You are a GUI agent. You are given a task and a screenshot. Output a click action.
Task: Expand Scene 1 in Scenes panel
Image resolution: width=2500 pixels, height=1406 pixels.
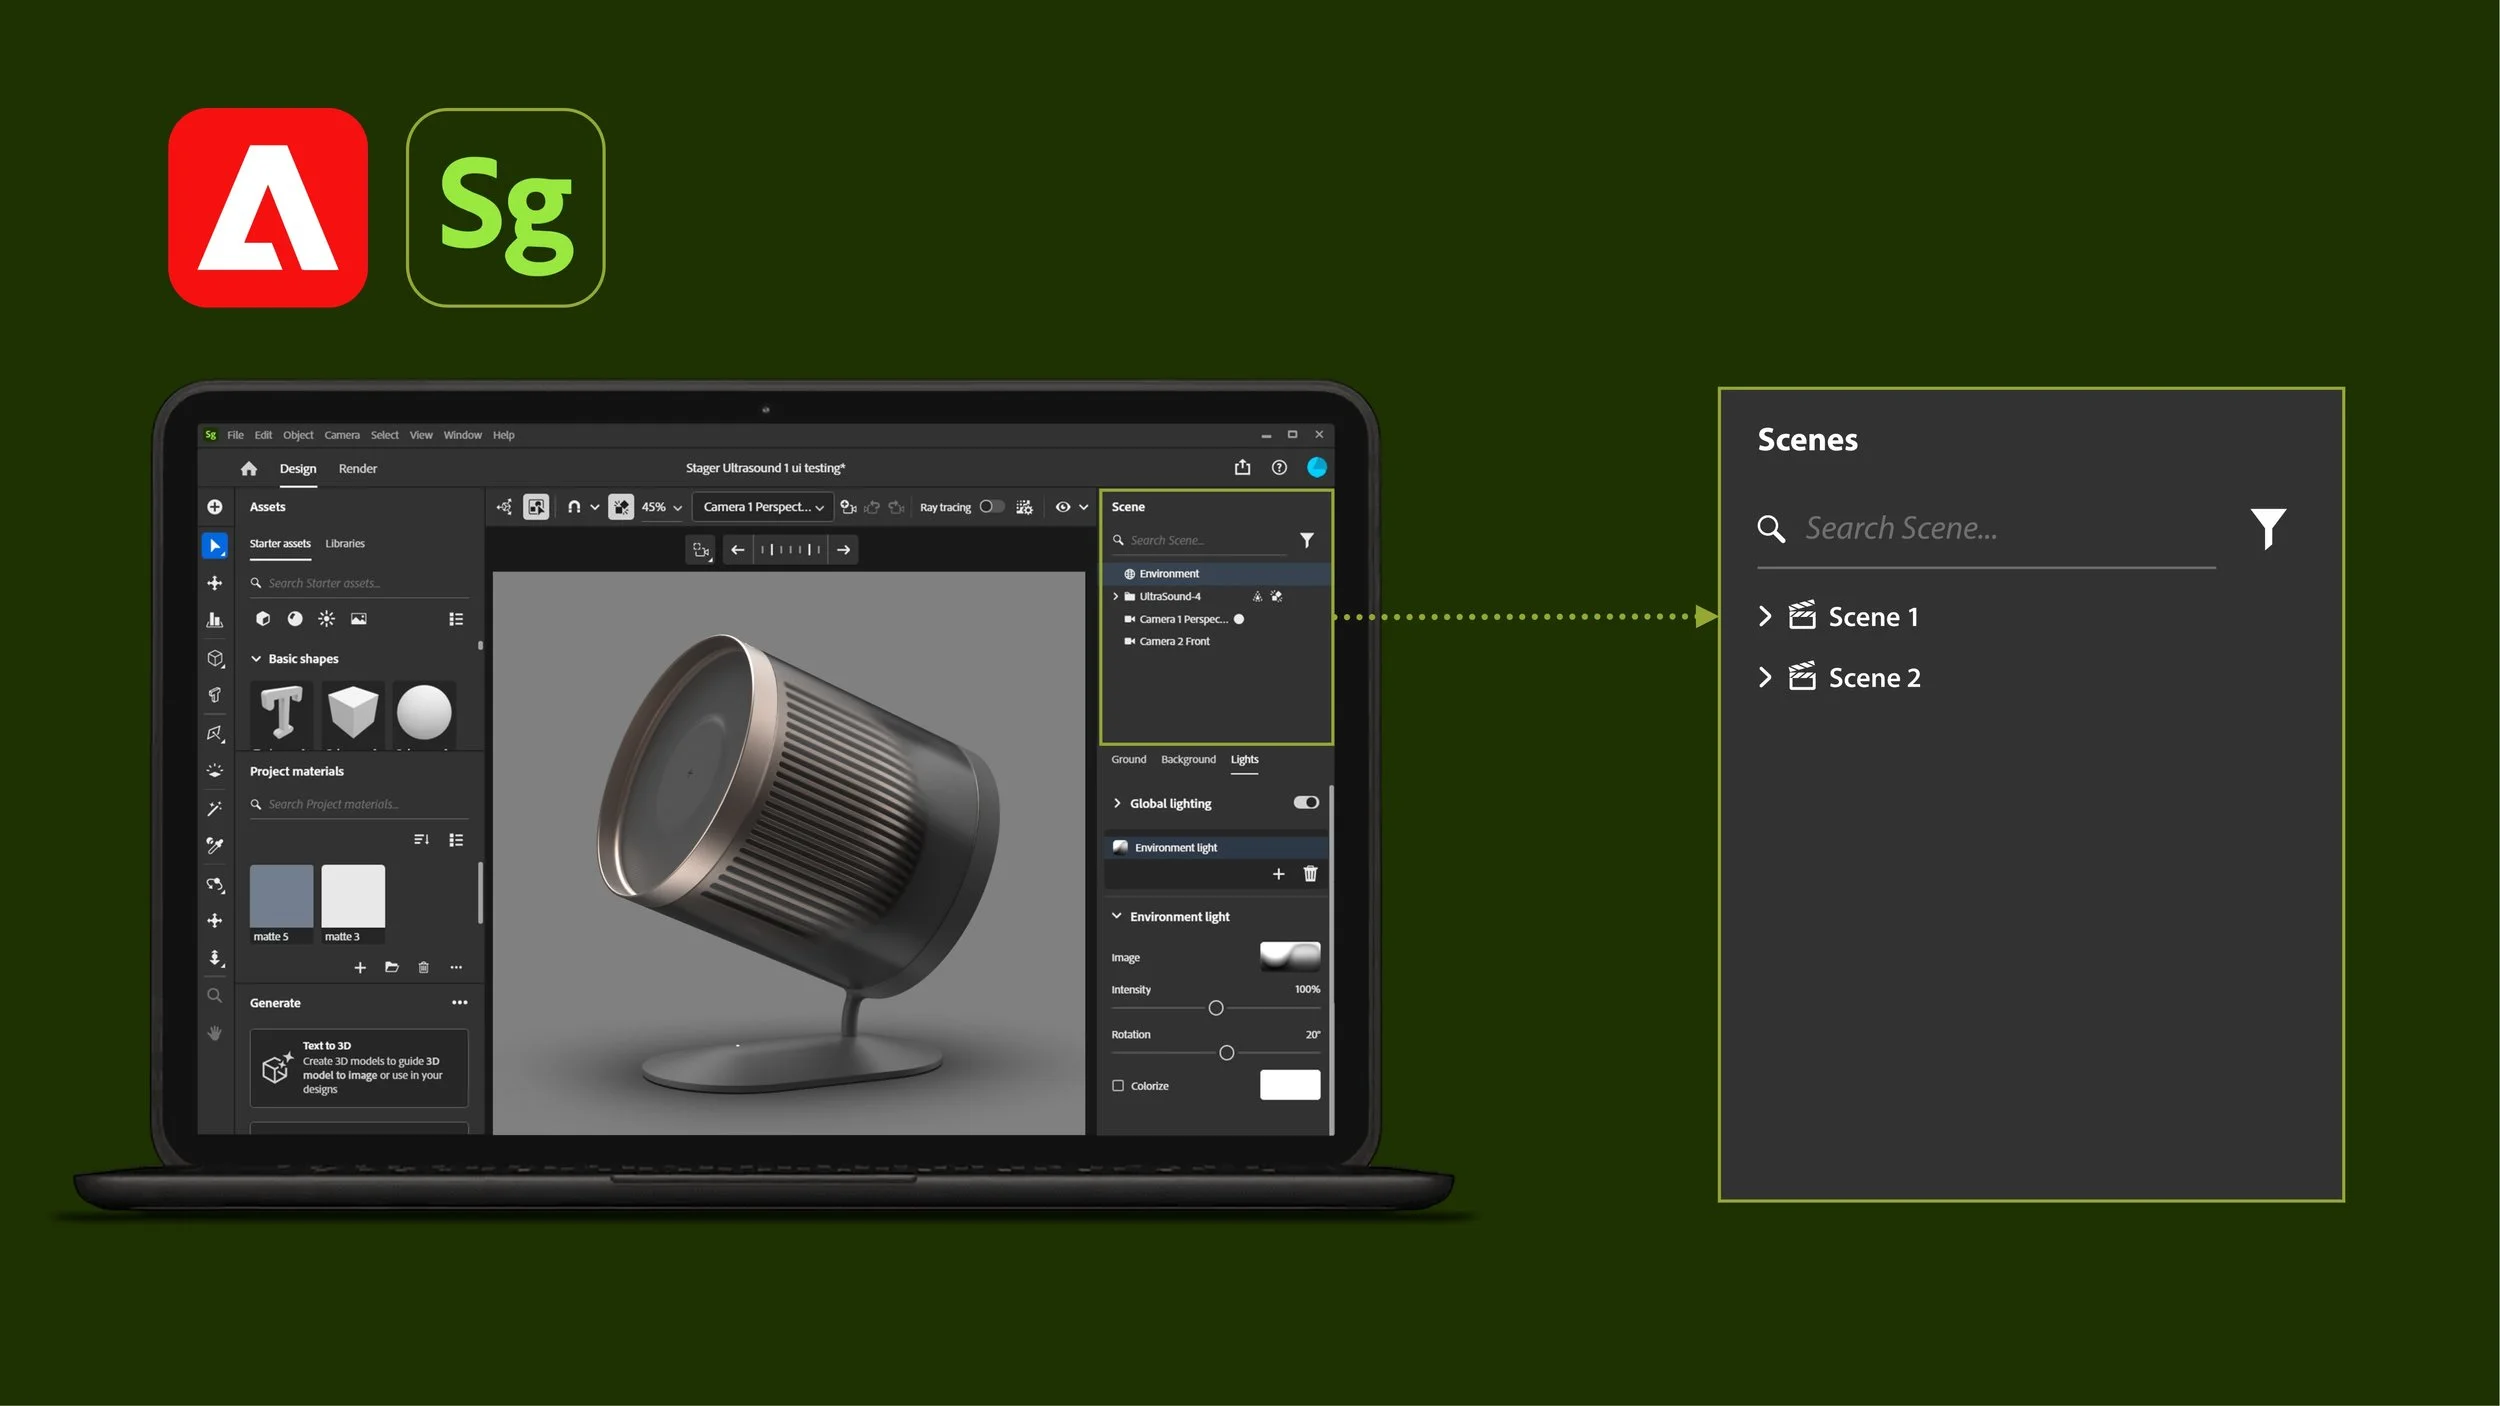(1765, 616)
